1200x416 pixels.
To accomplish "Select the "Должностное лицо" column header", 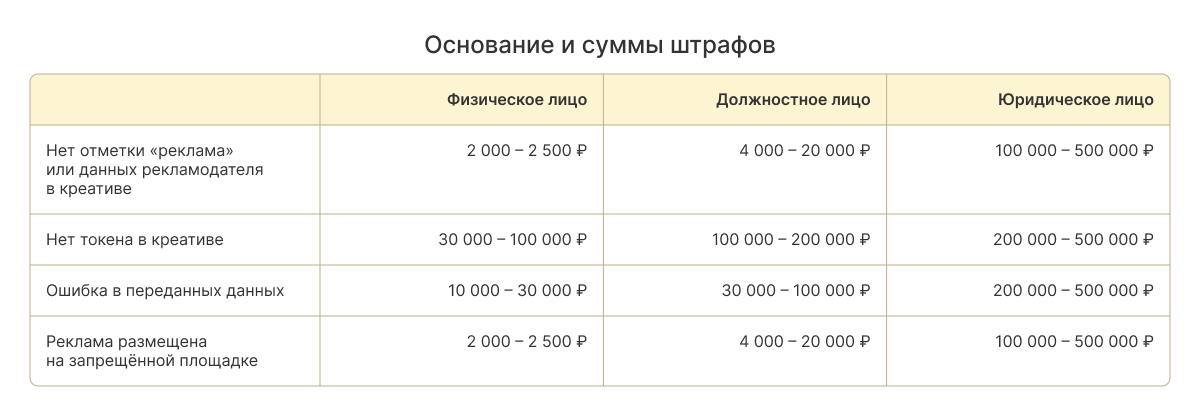I will click(x=793, y=100).
